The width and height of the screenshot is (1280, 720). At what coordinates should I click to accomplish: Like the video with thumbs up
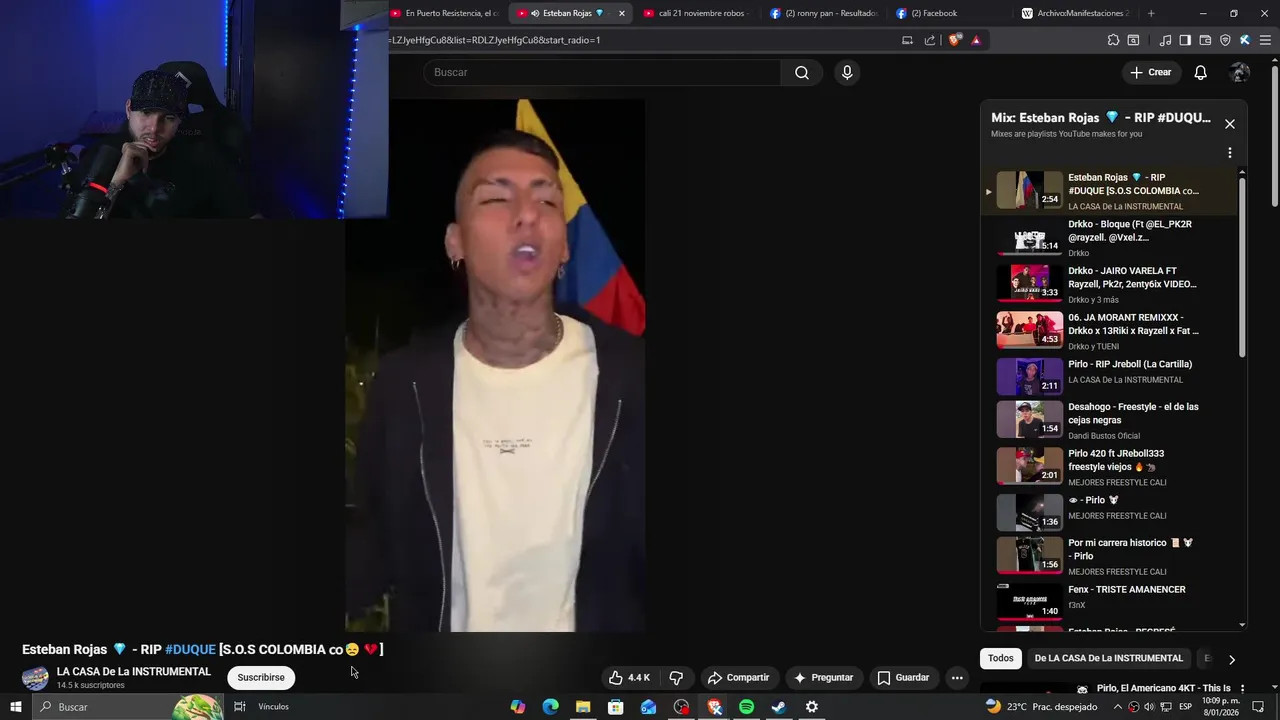(630, 678)
